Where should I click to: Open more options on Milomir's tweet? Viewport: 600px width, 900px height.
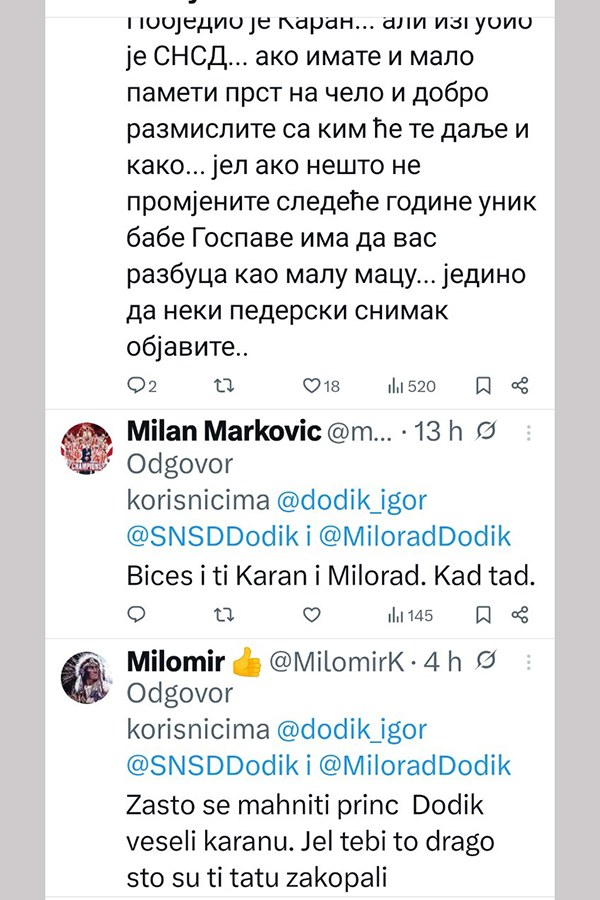(x=529, y=661)
